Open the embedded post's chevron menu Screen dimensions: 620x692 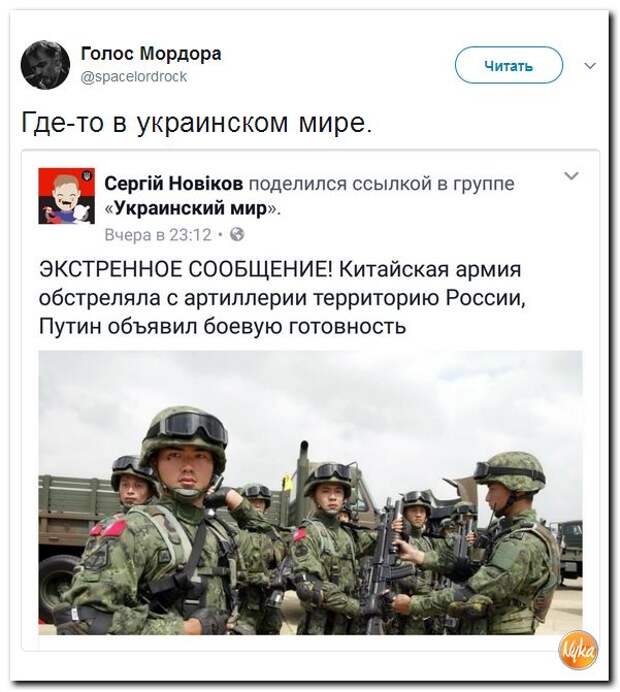tap(571, 176)
